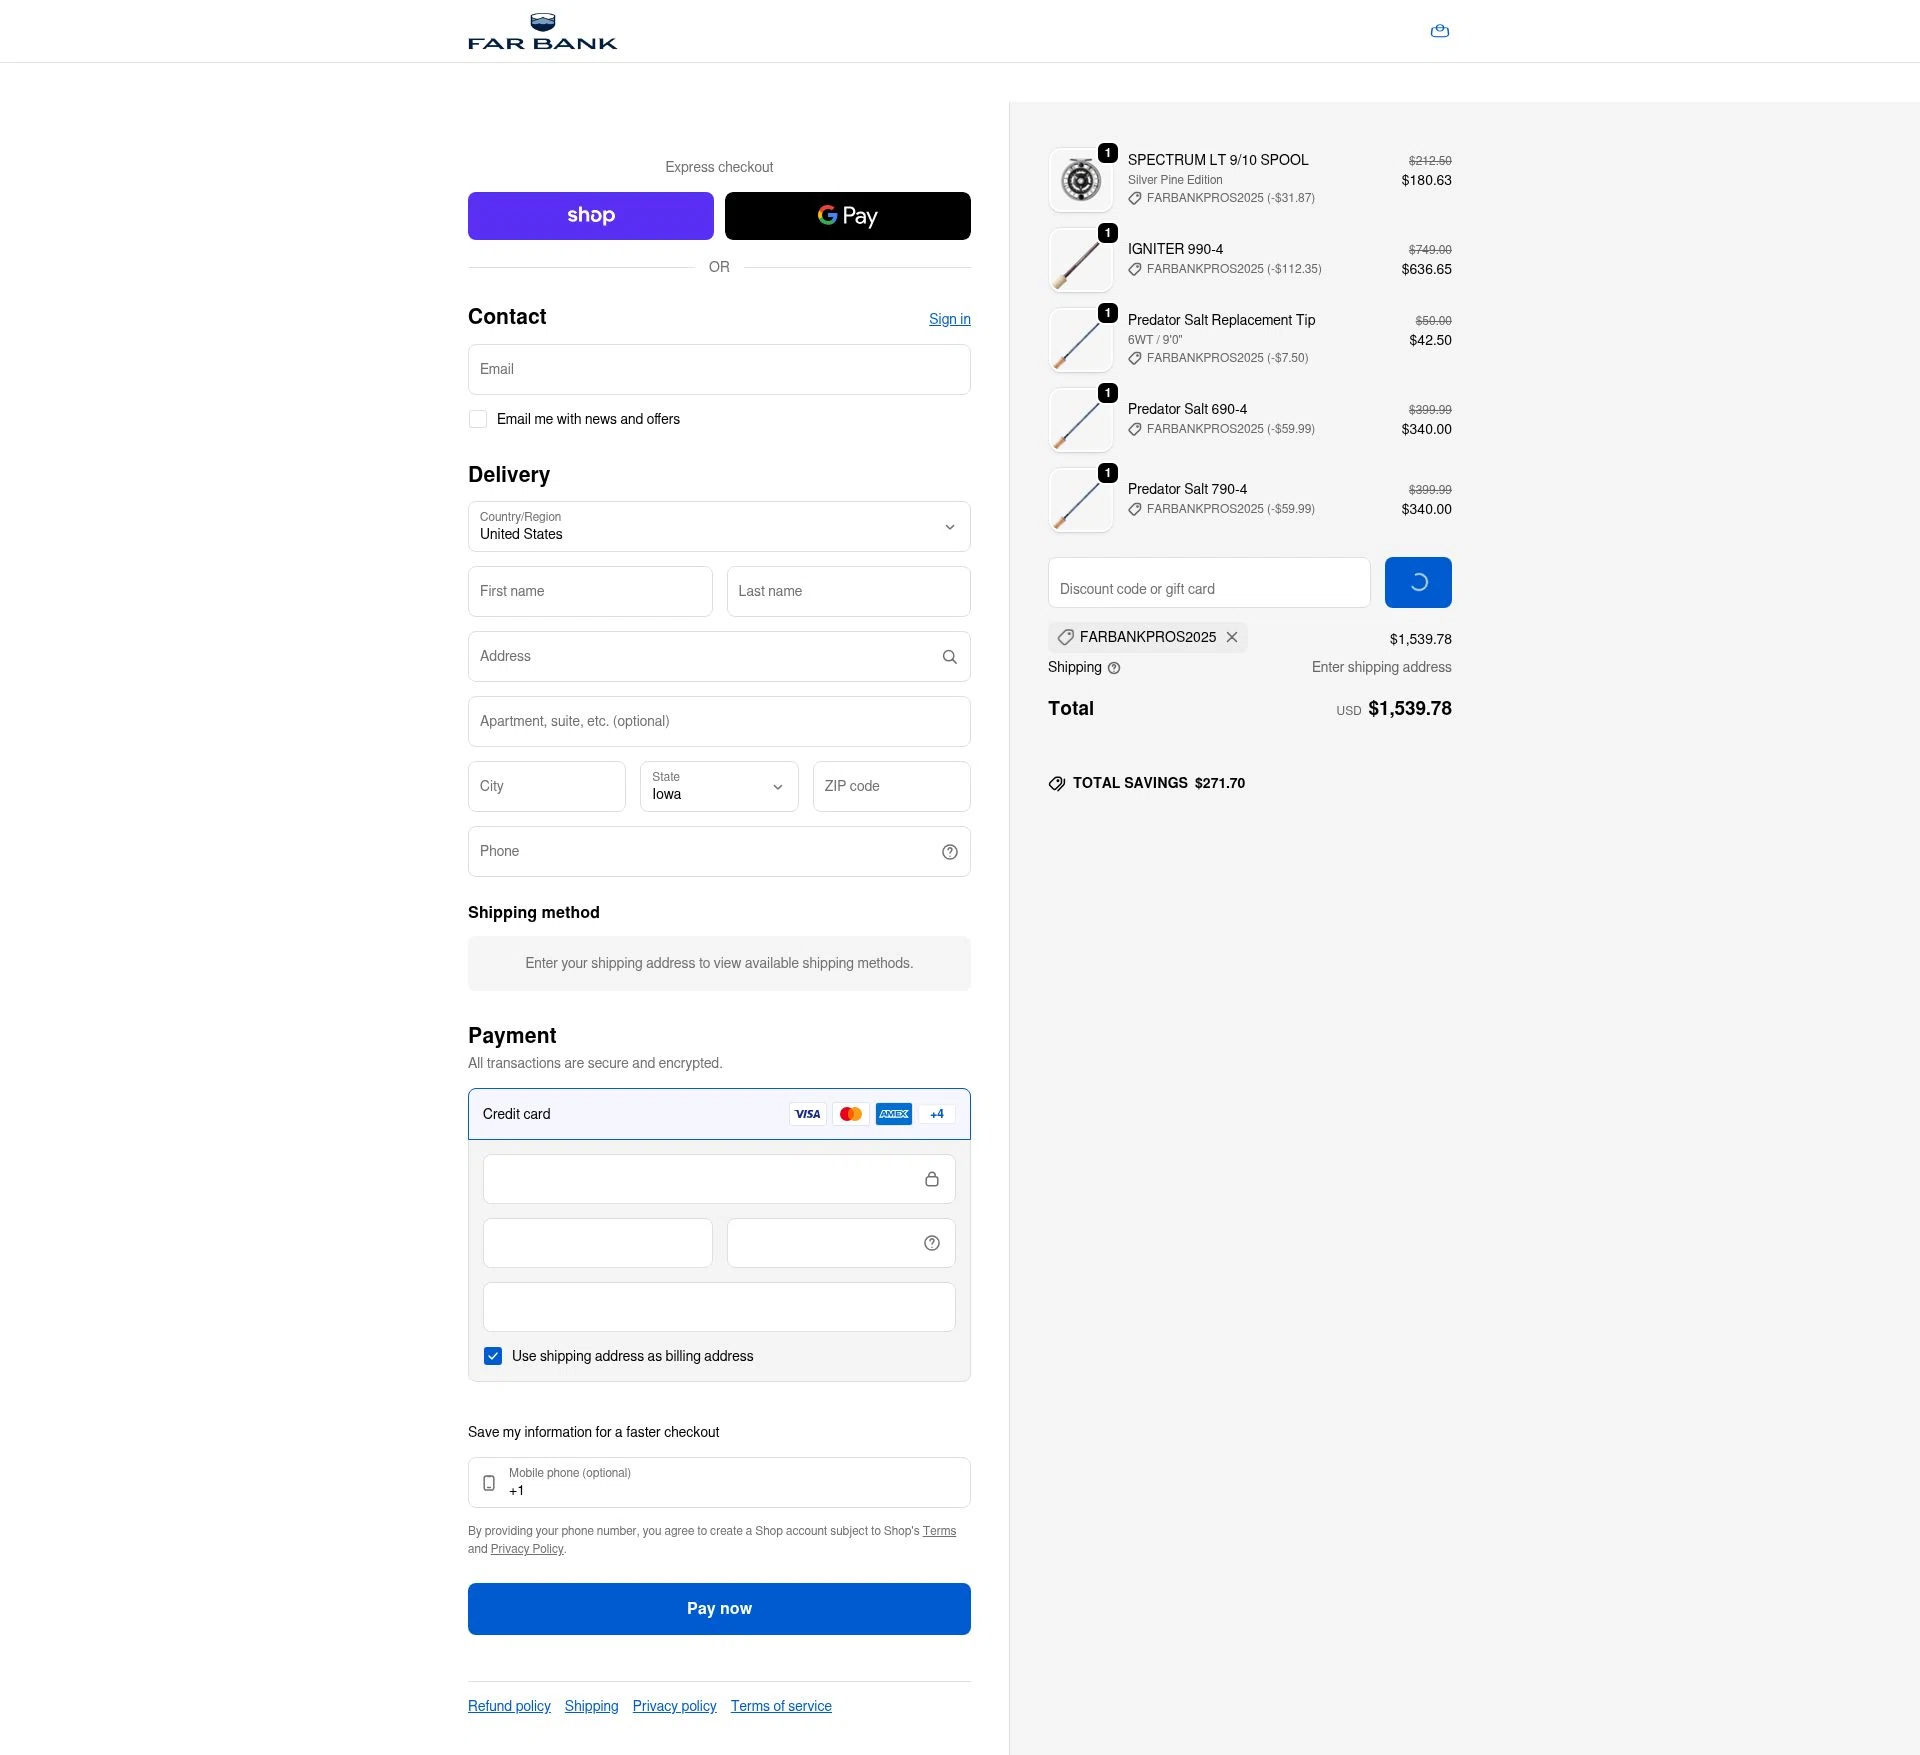
Task: Focus the card security code field
Action: pyautogui.click(x=841, y=1243)
